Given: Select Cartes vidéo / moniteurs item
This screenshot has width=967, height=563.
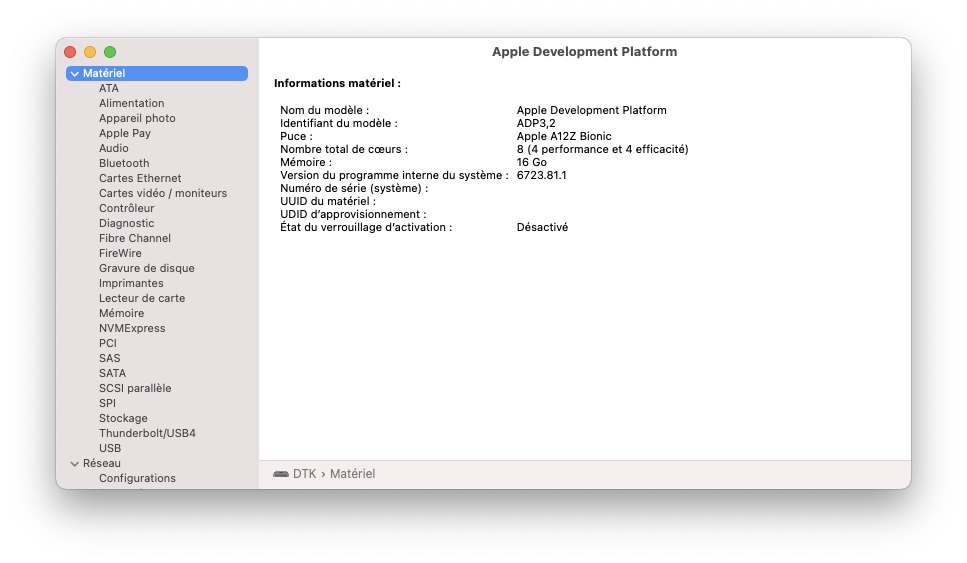Looking at the screenshot, I should tap(163, 193).
